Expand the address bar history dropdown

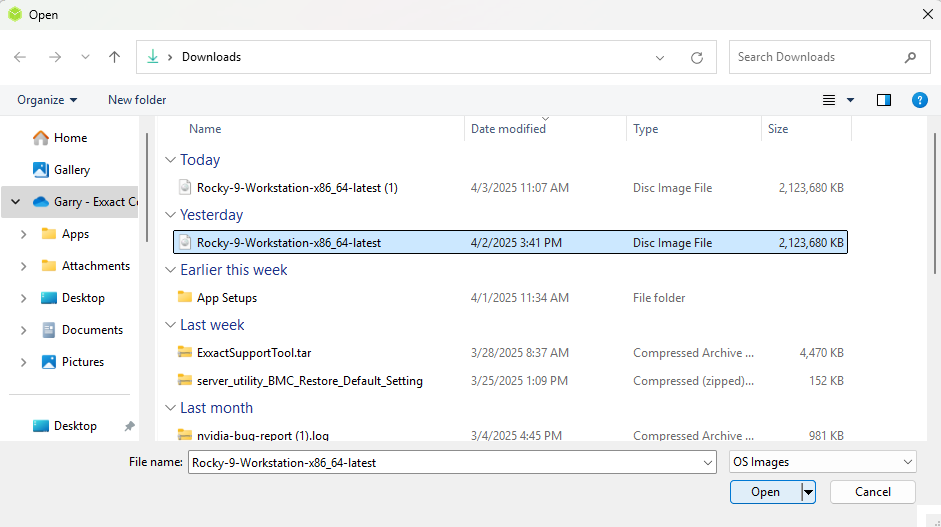[x=660, y=58]
